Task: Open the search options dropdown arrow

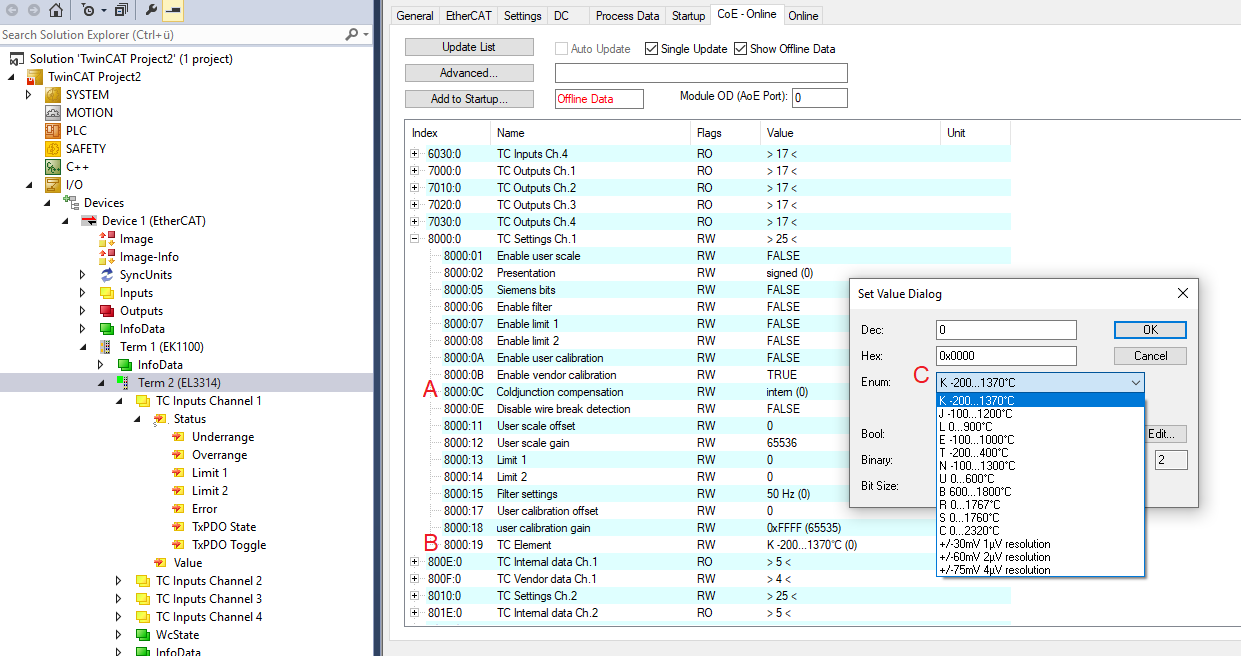Action: tap(366, 34)
